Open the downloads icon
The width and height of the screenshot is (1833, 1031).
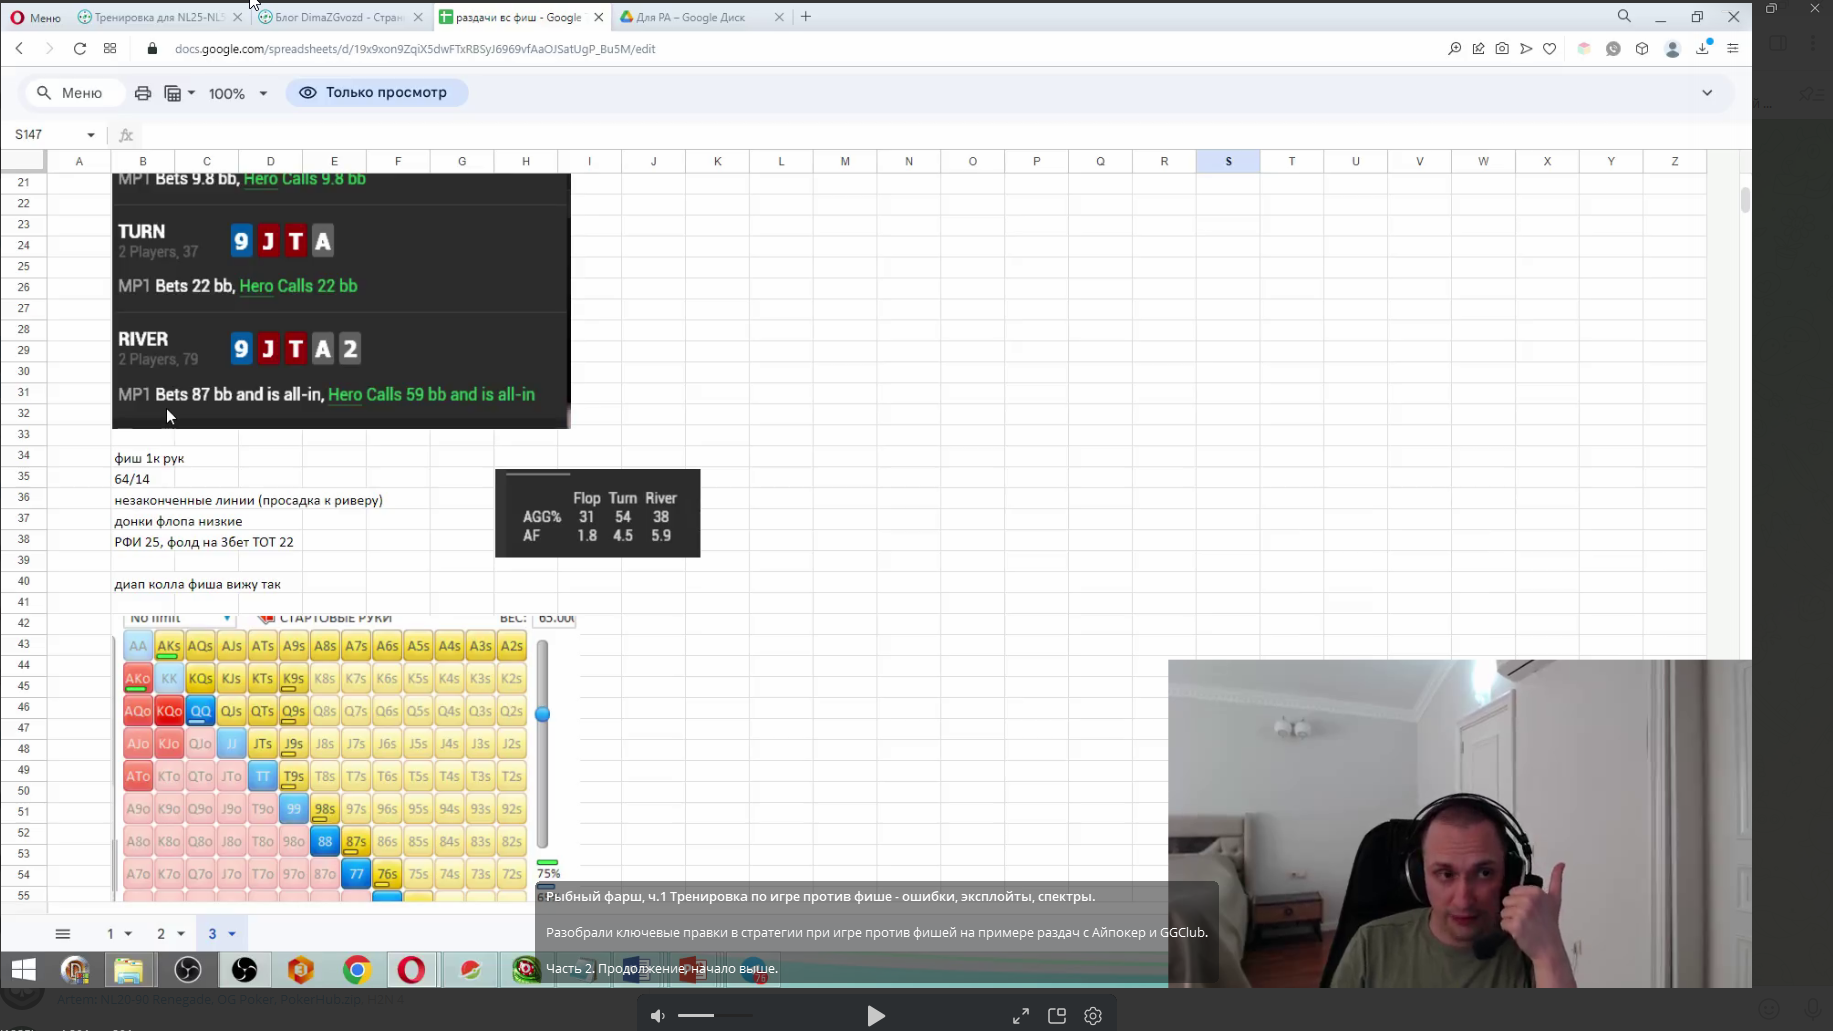pos(1703,48)
